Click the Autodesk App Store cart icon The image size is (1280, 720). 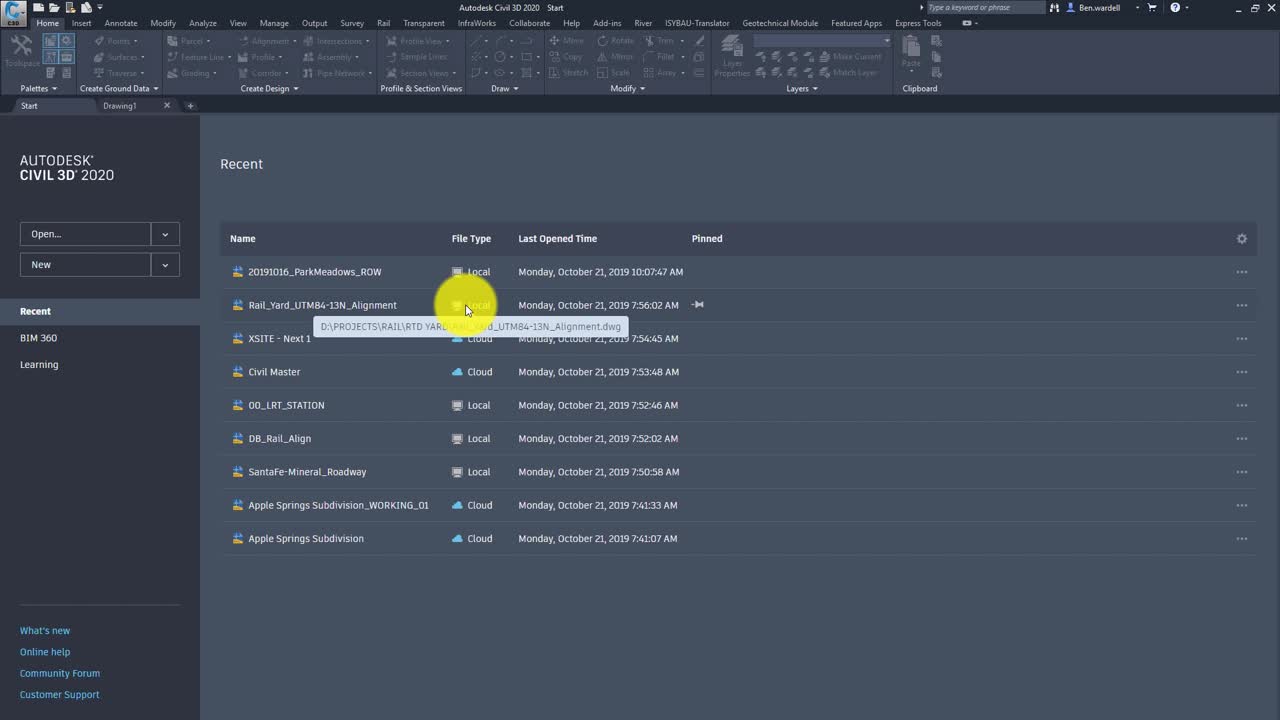pyautogui.click(x=1151, y=8)
